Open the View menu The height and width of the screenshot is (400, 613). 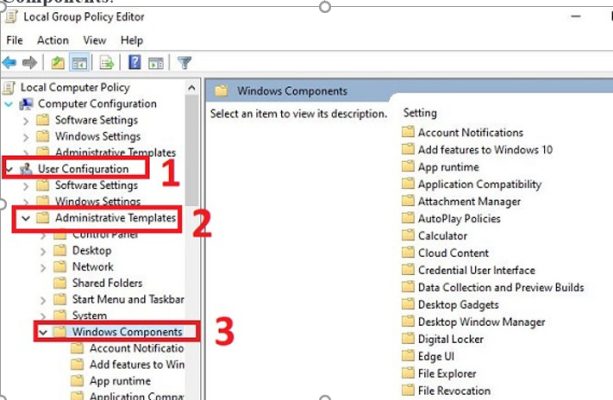tap(94, 40)
